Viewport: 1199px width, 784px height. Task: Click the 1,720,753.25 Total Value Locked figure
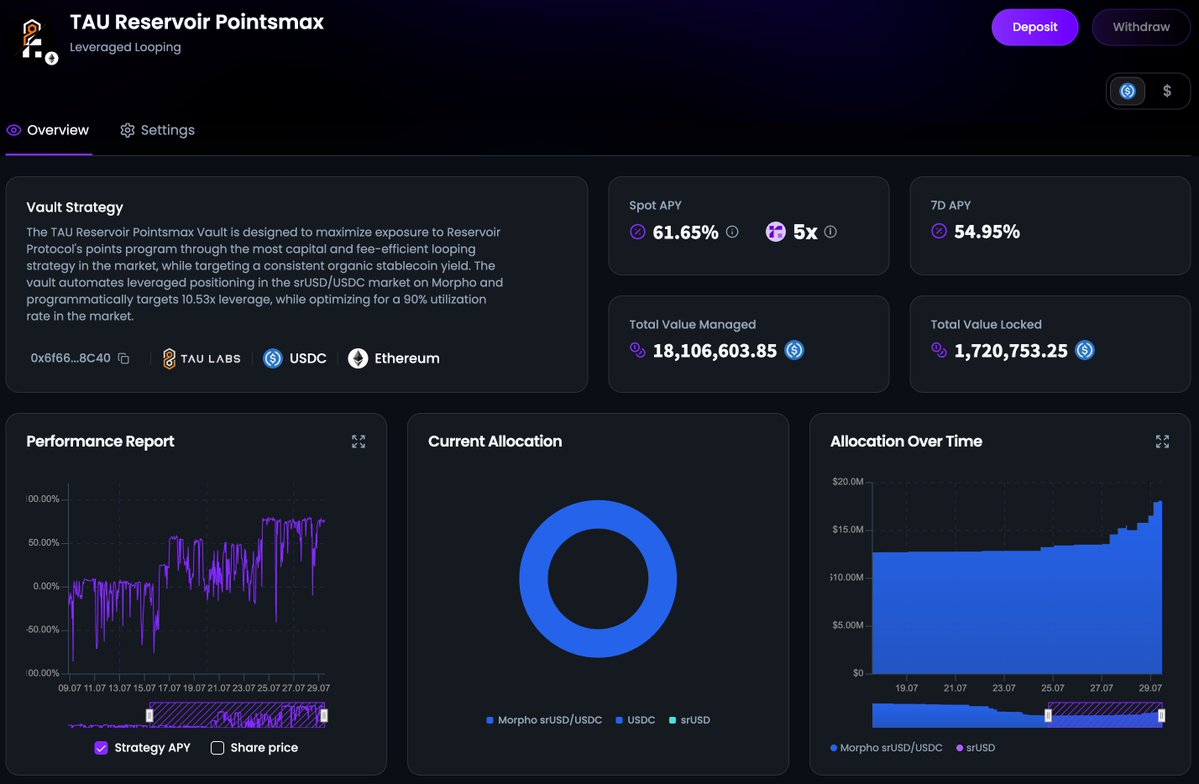(x=1010, y=350)
